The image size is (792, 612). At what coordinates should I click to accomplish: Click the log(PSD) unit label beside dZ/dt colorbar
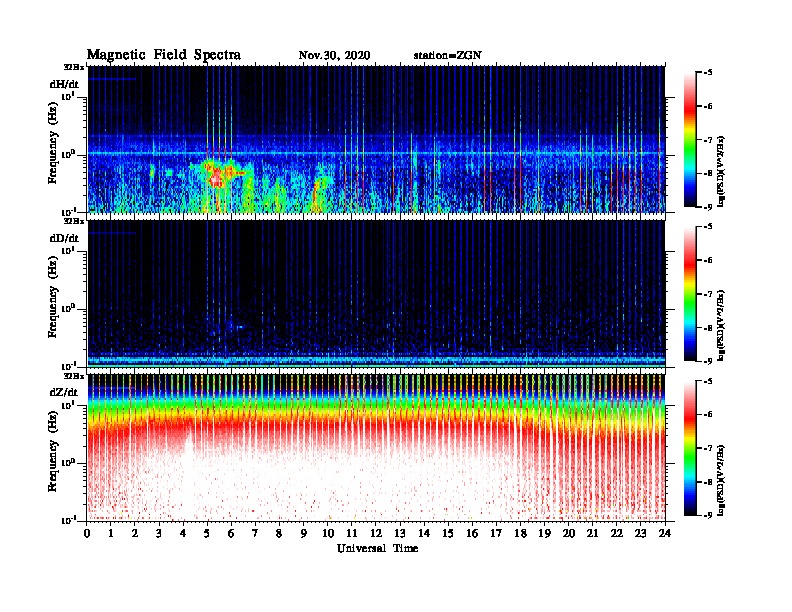(721, 480)
